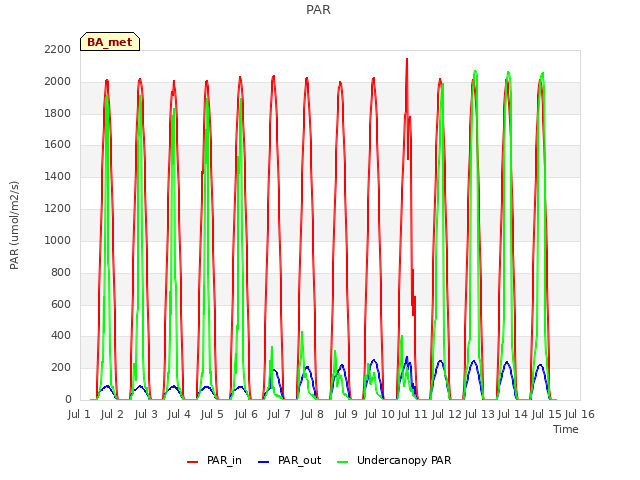Click the Jul 8 x-axis tick label
This screenshot has width=640, height=480.
[x=312, y=414]
